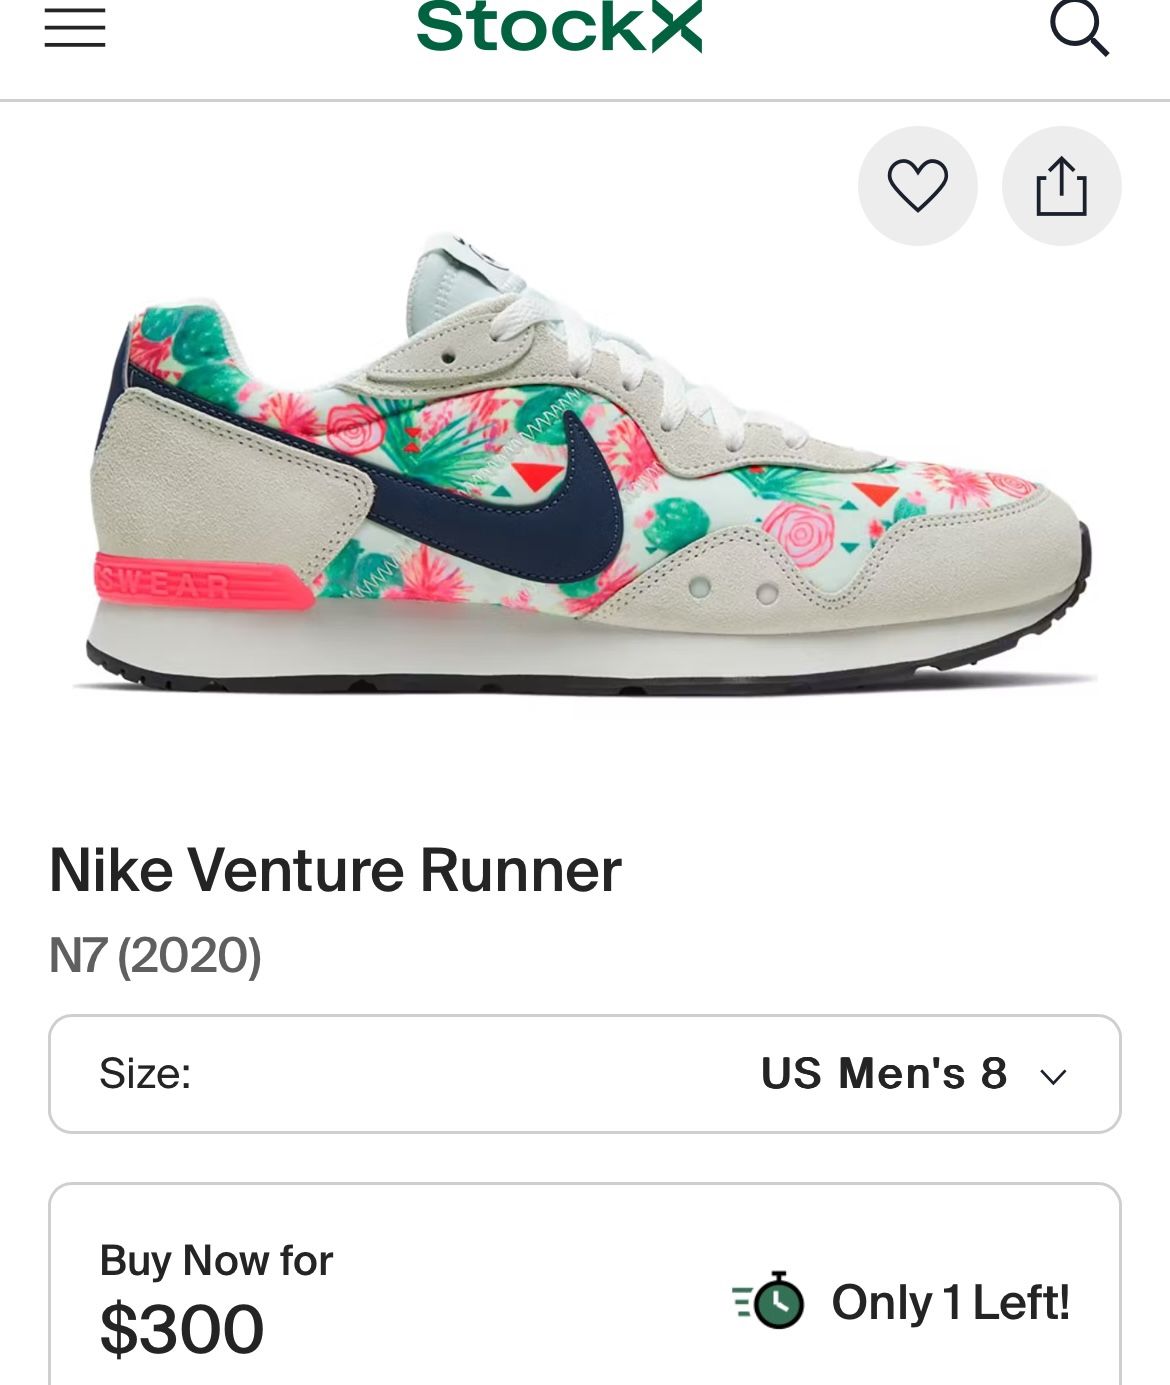Tap the Size: label
The width and height of the screenshot is (1170, 1385).
click(x=145, y=1074)
